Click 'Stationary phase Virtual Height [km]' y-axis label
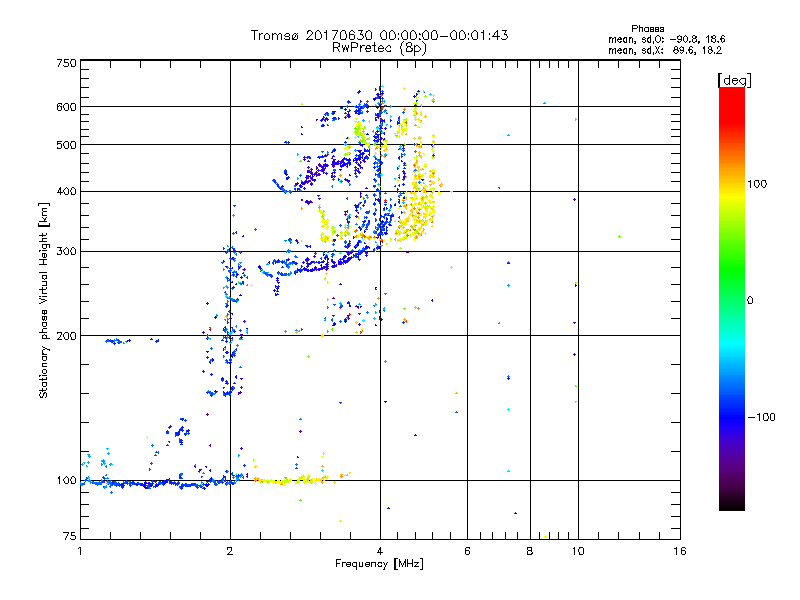This screenshot has width=800, height=600. click(43, 300)
